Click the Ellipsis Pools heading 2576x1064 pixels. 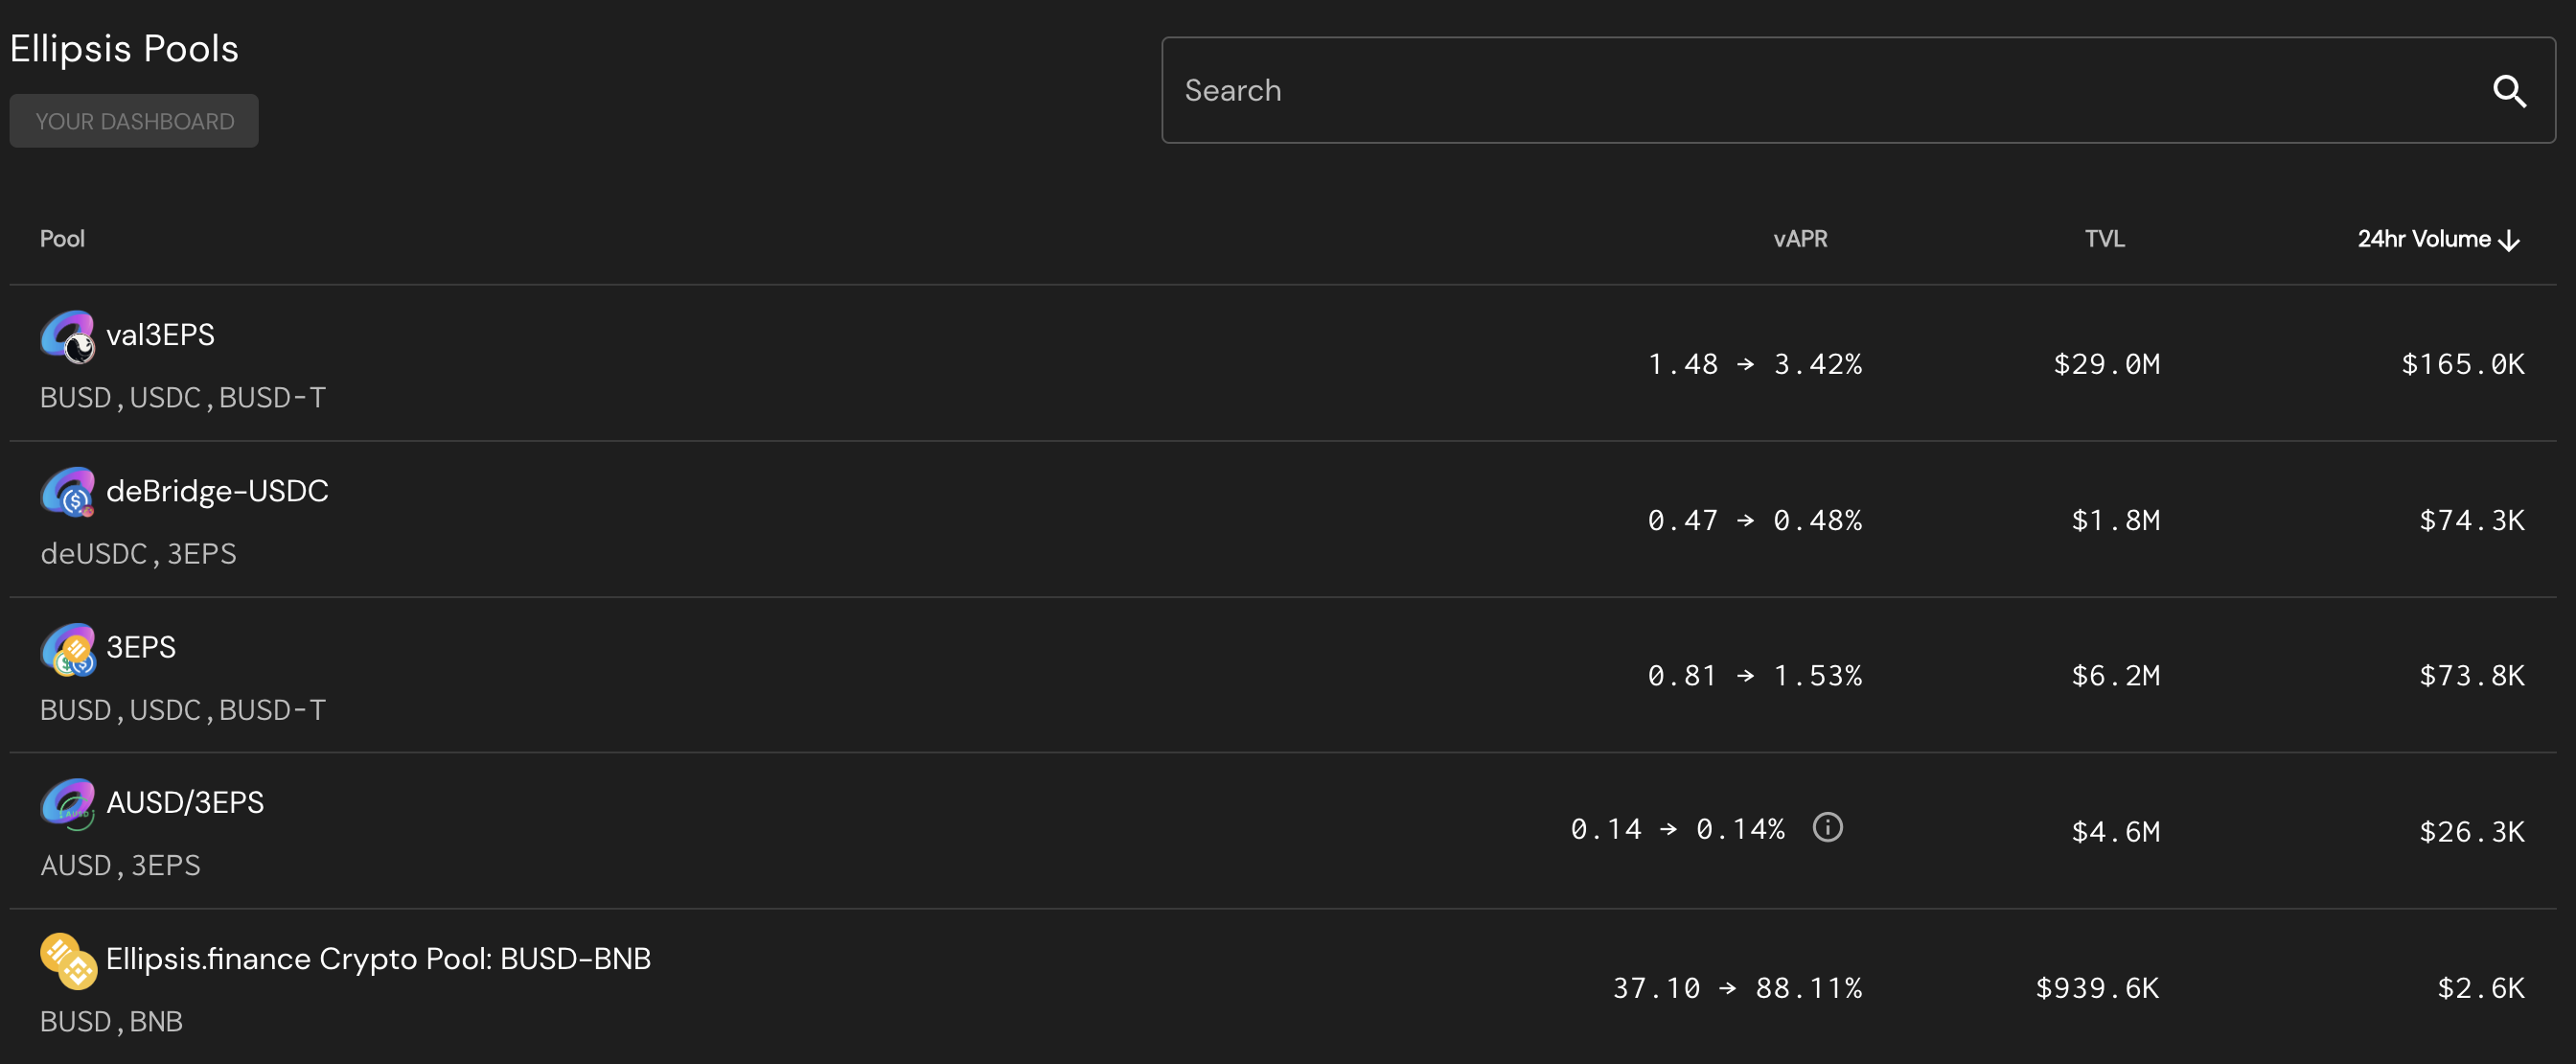(124, 48)
